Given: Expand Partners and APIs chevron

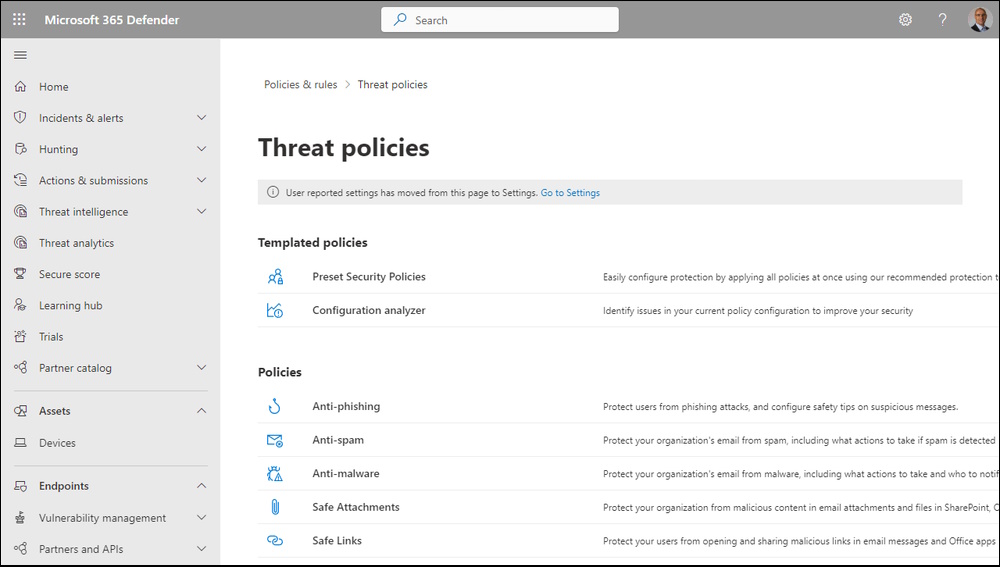Looking at the screenshot, I should pyautogui.click(x=202, y=549).
